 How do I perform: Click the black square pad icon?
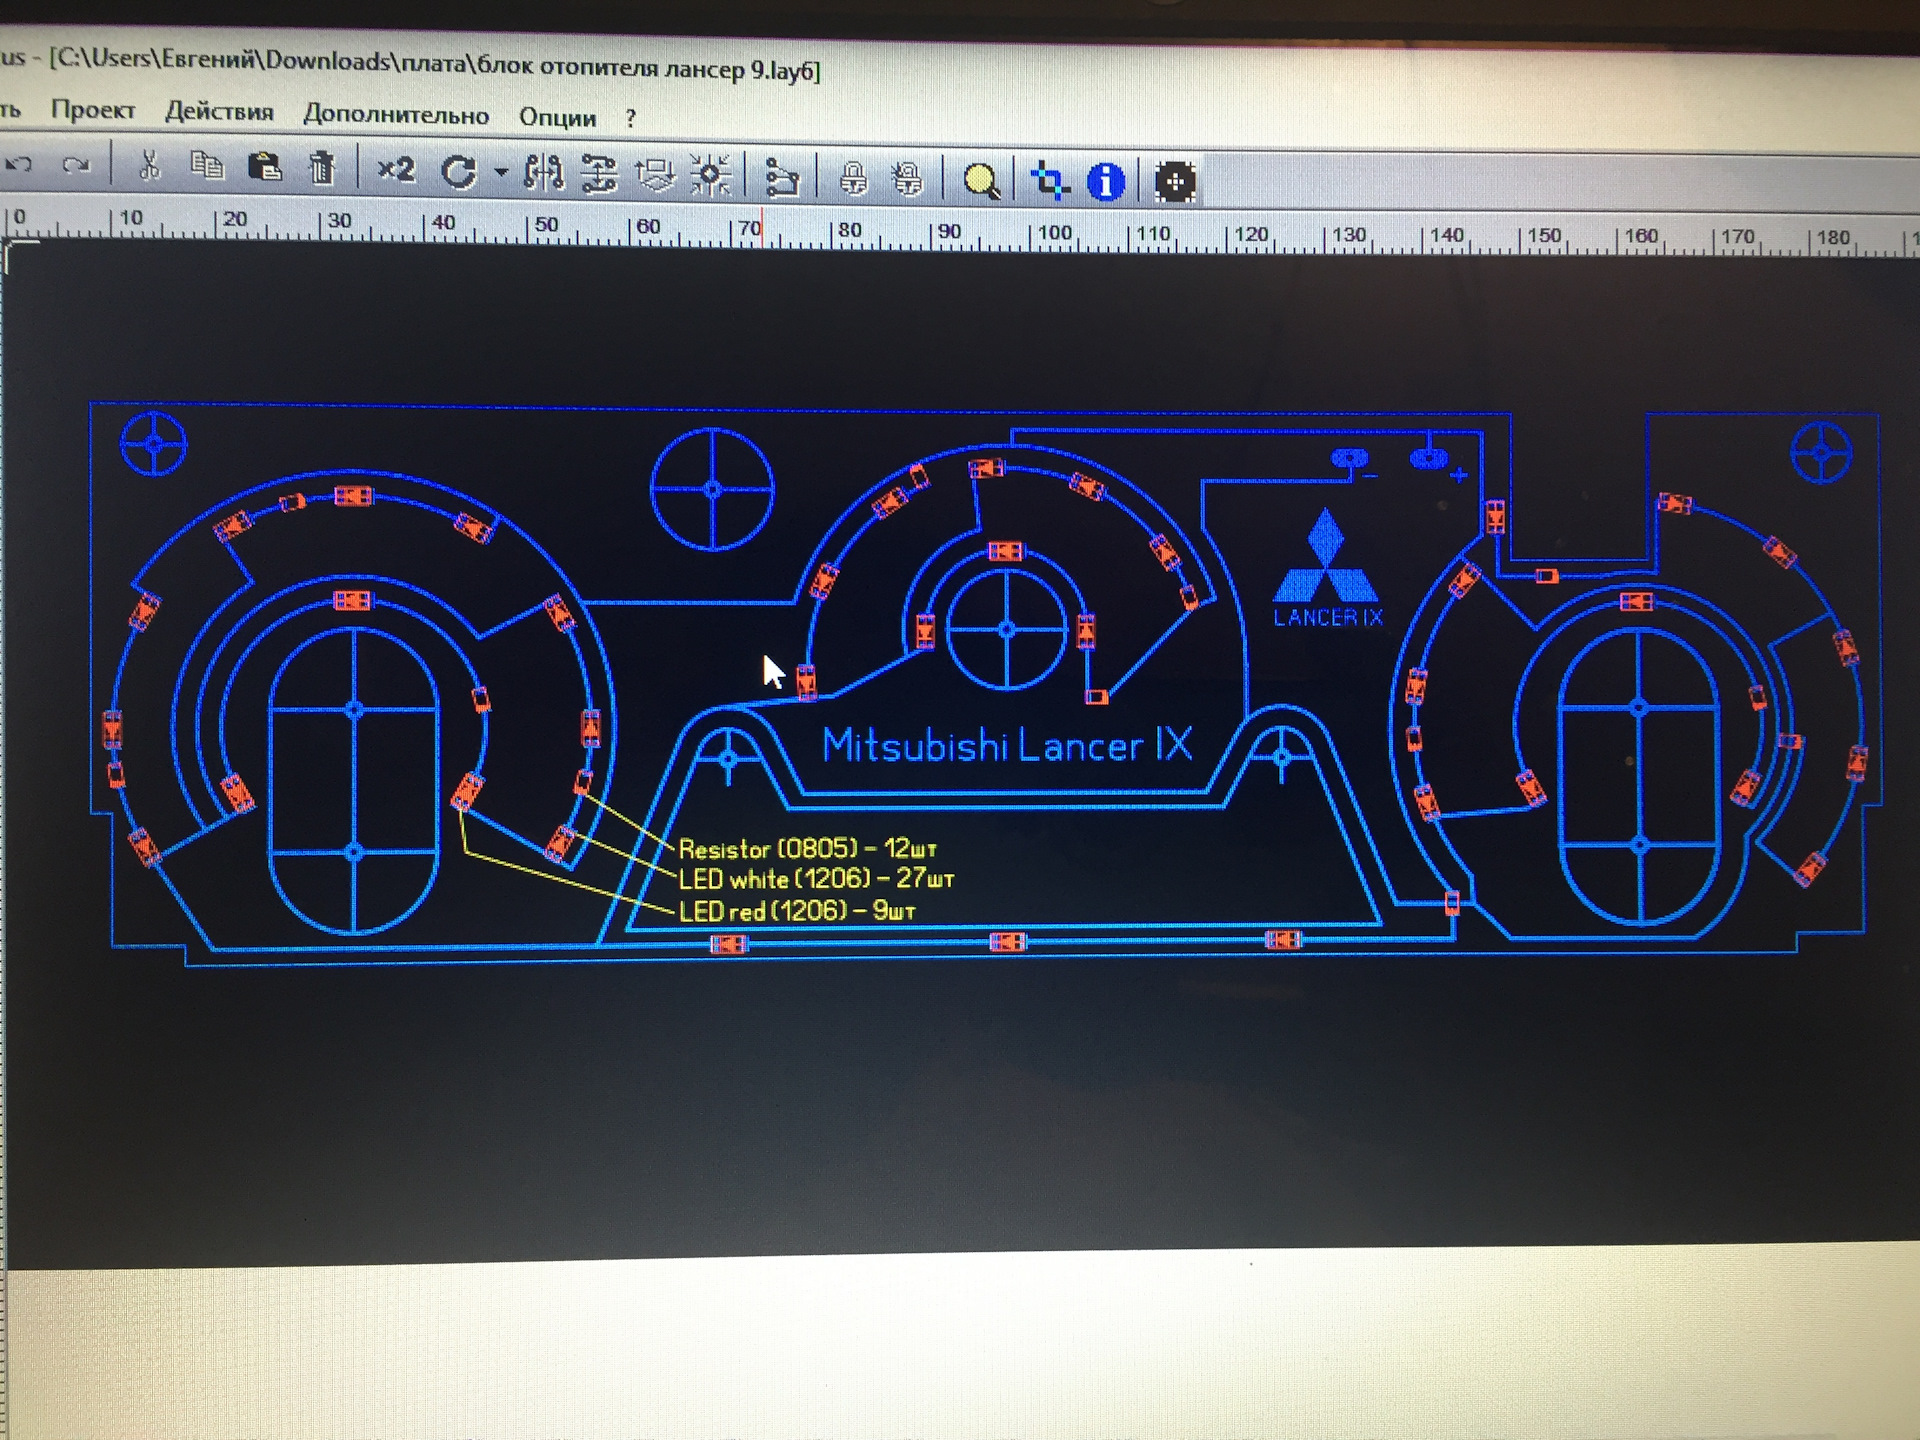(x=1175, y=182)
